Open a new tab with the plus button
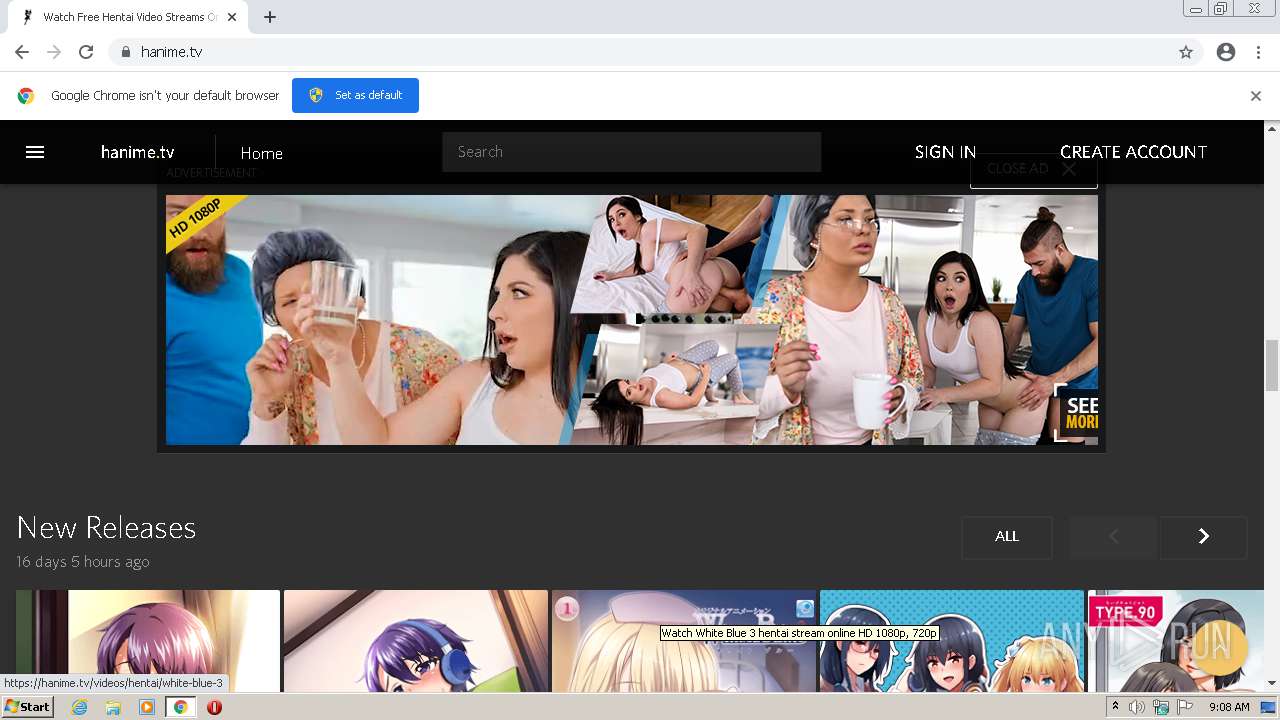 click(270, 17)
